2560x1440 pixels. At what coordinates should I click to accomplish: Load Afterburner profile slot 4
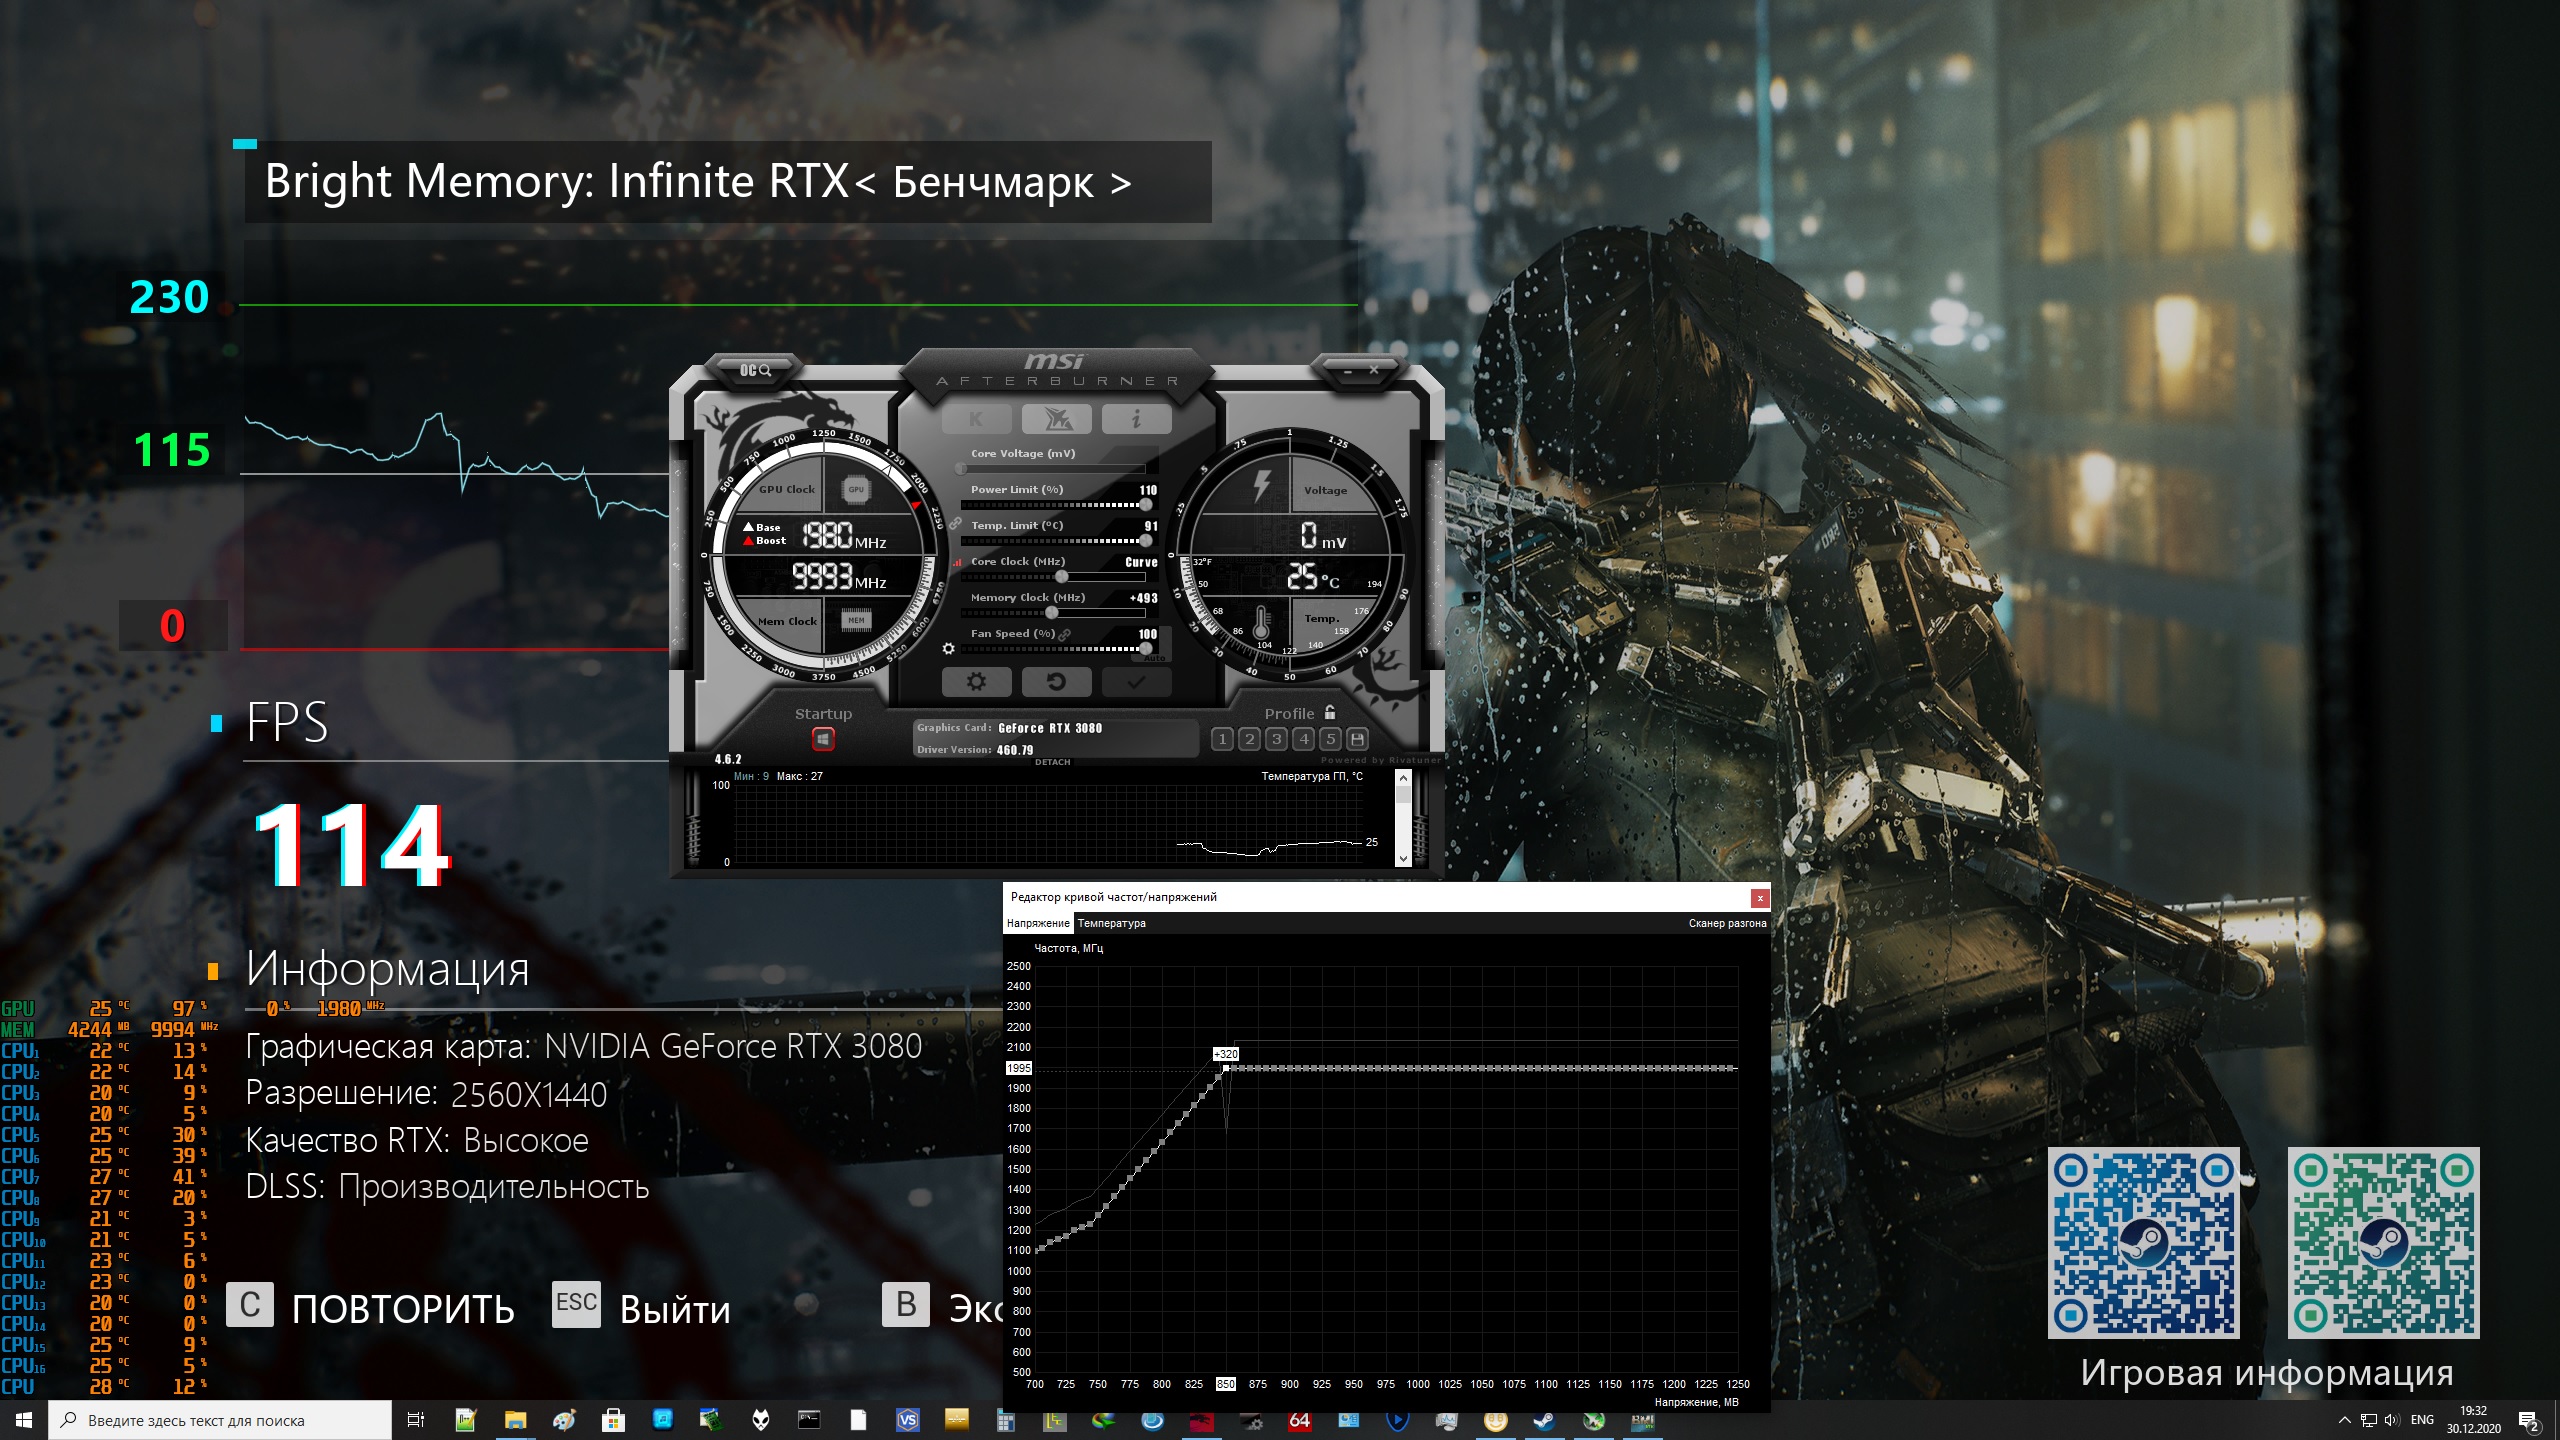pyautogui.click(x=1303, y=739)
